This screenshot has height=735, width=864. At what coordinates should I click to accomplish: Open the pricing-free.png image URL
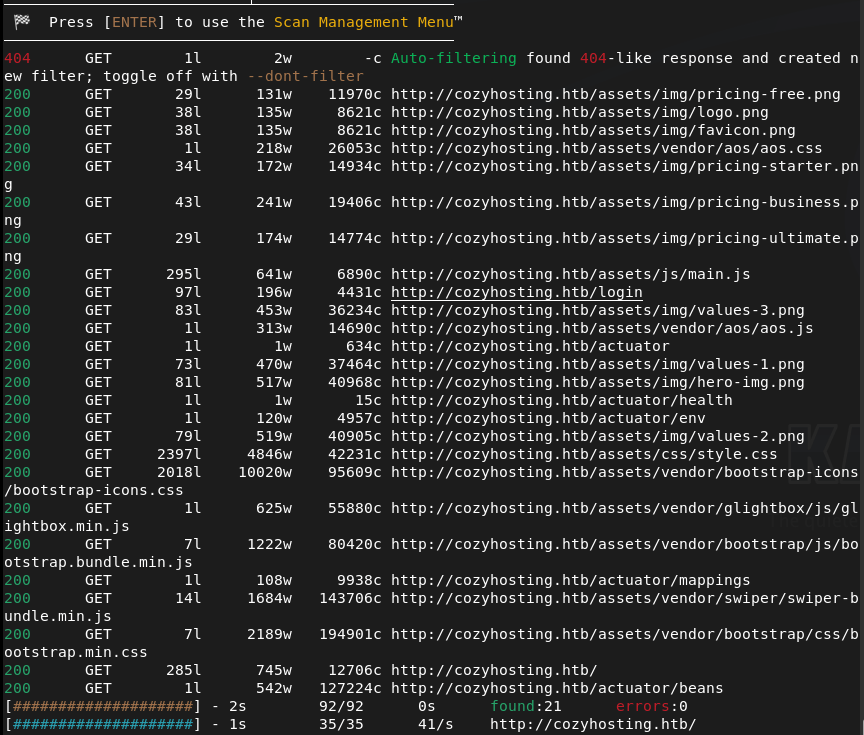pyautogui.click(x=615, y=94)
